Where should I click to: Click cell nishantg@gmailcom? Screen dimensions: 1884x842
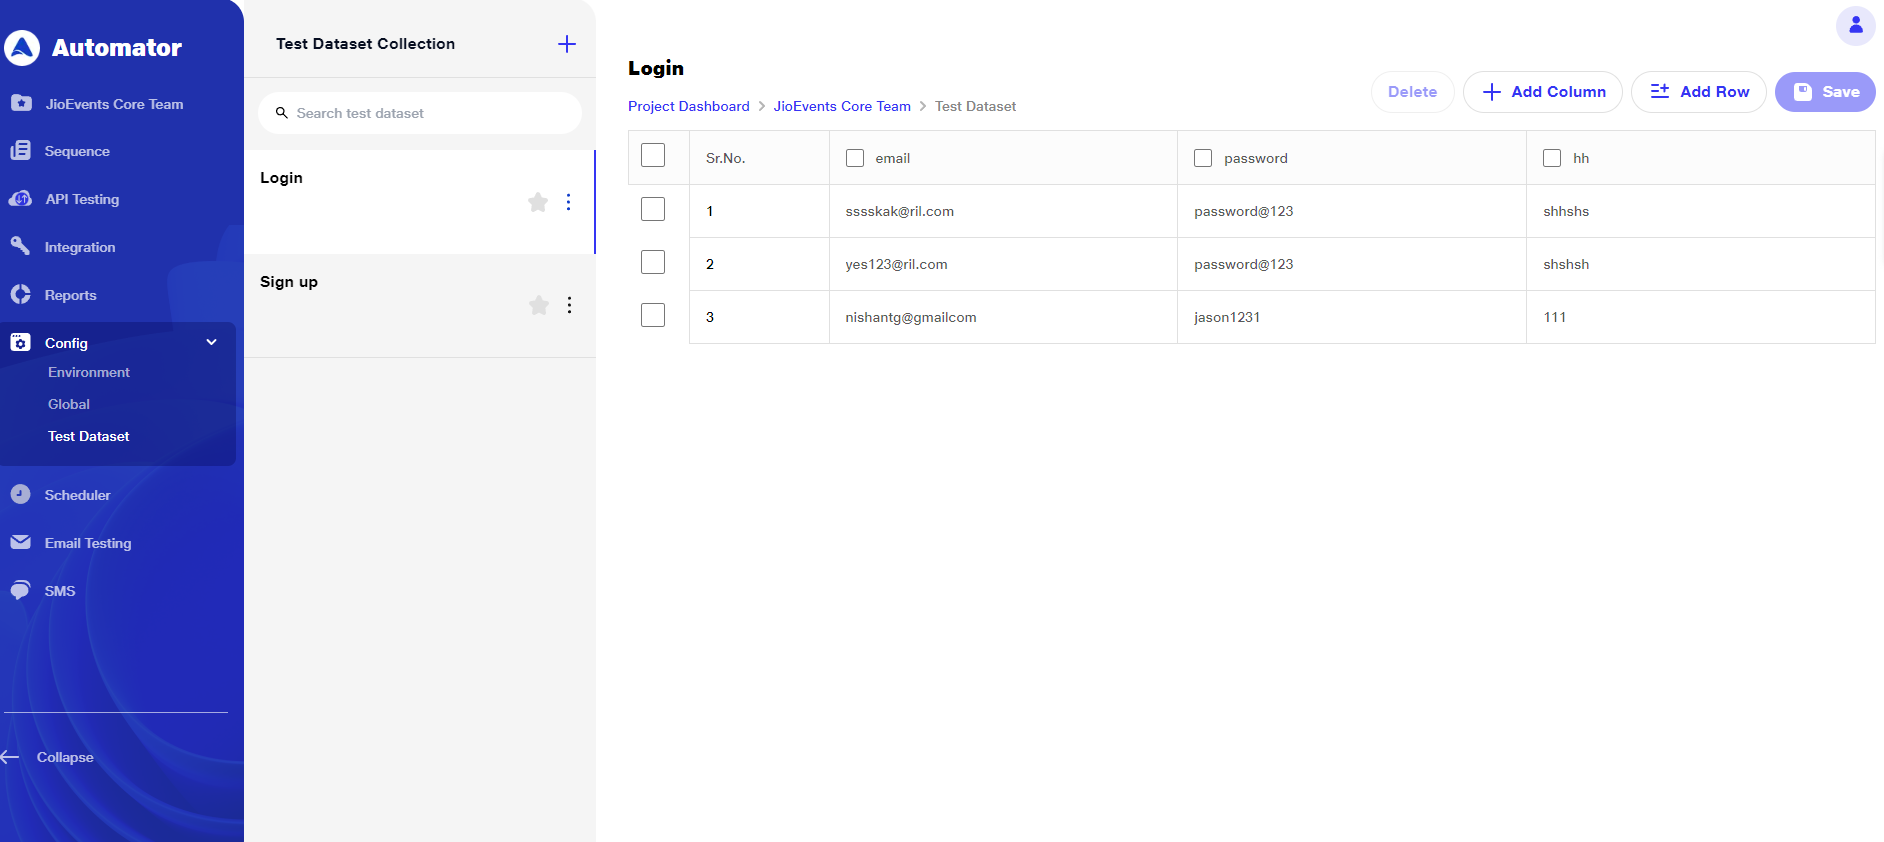tap(1003, 317)
